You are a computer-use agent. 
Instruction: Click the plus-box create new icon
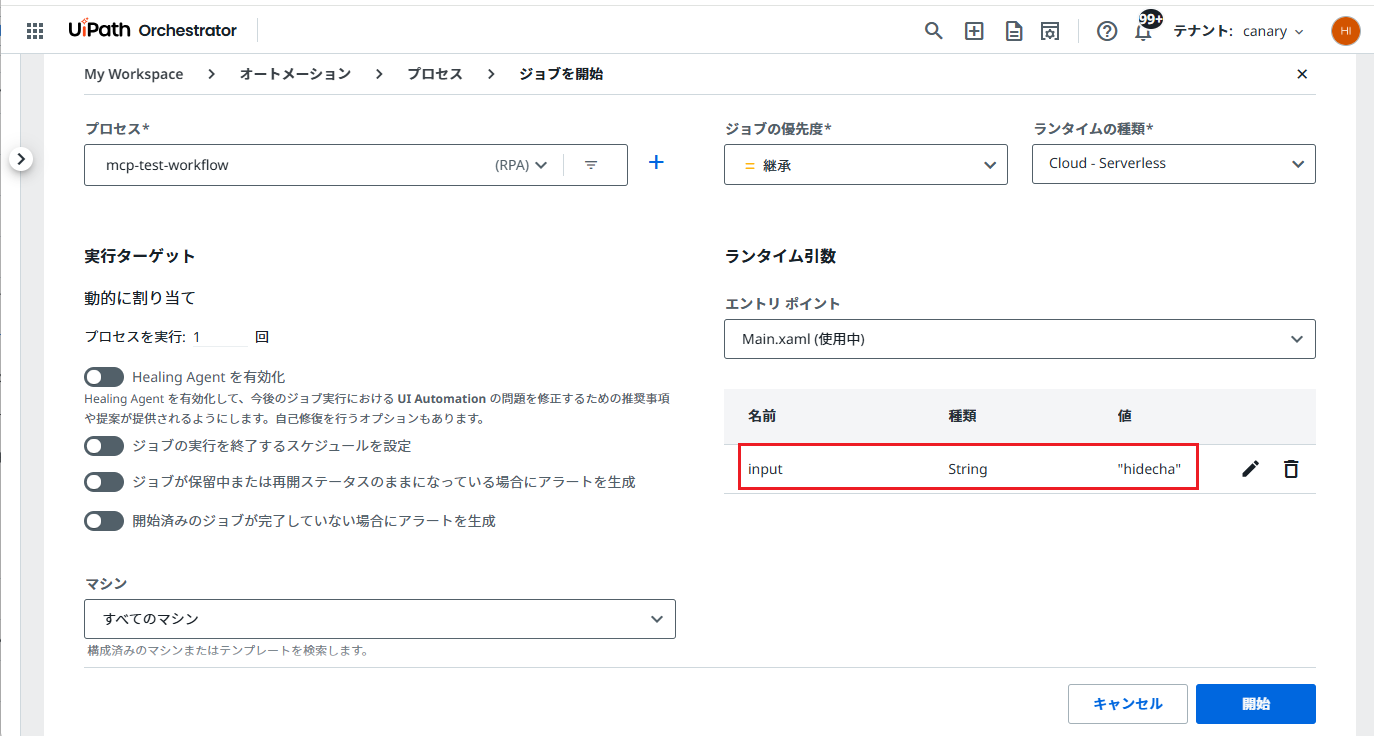click(974, 31)
